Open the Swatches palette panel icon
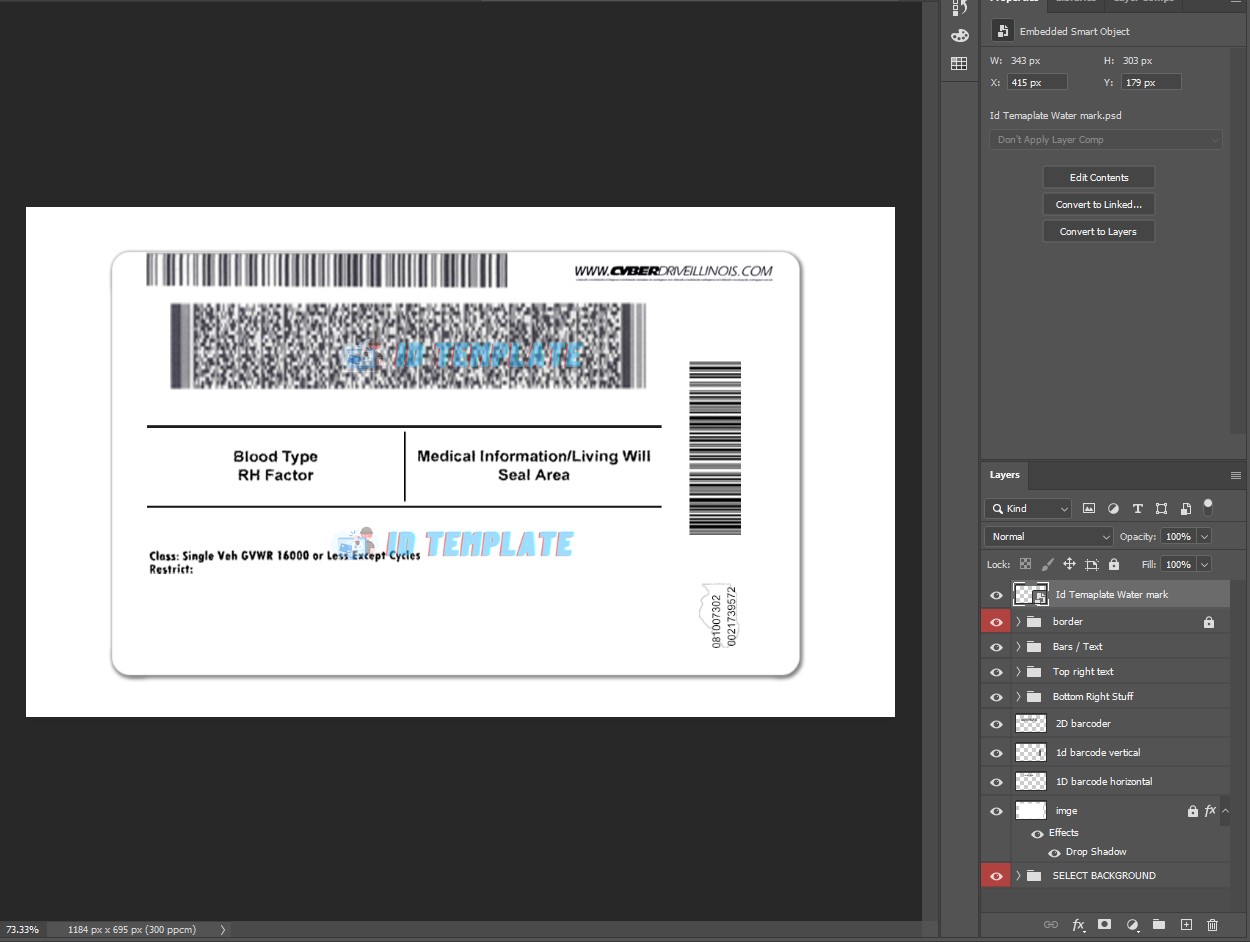The width and height of the screenshot is (1250, 942). pyautogui.click(x=959, y=36)
